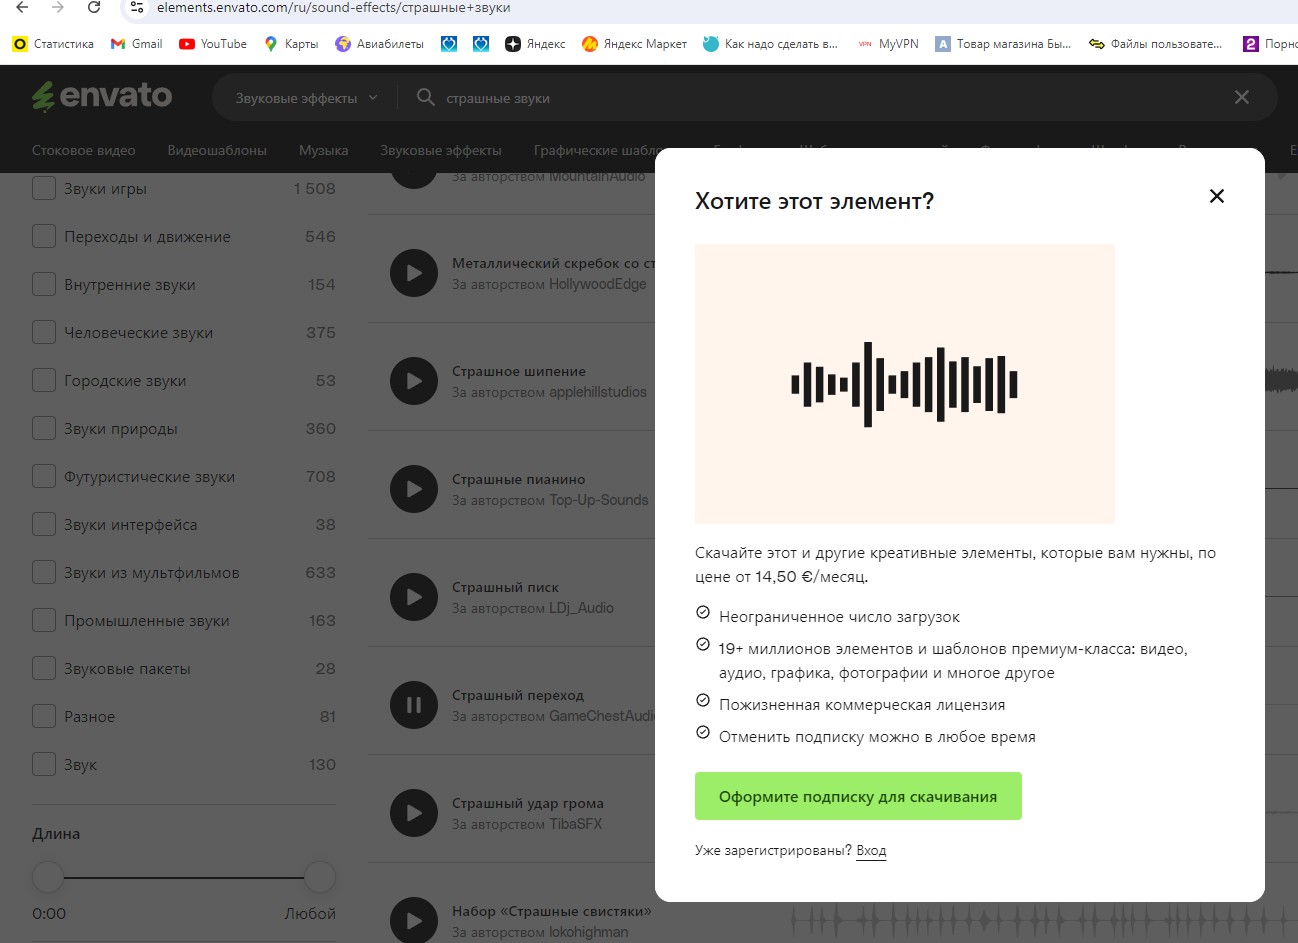The image size is (1298, 943).
Task: Click the search field with 'страшные звуки'
Action: coord(800,98)
